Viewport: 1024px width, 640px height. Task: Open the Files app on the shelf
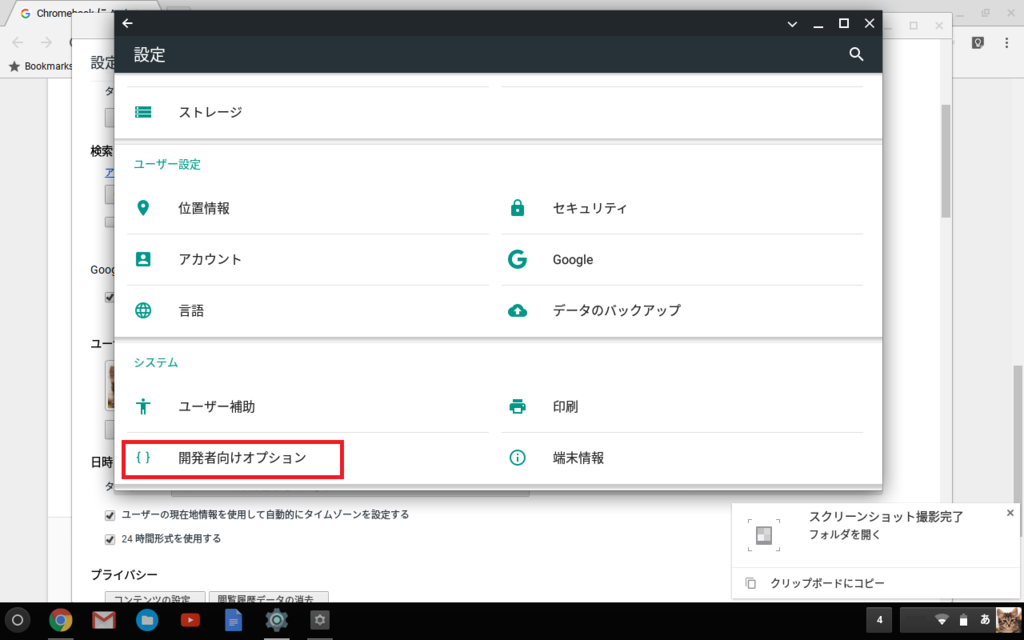pyautogui.click(x=147, y=620)
